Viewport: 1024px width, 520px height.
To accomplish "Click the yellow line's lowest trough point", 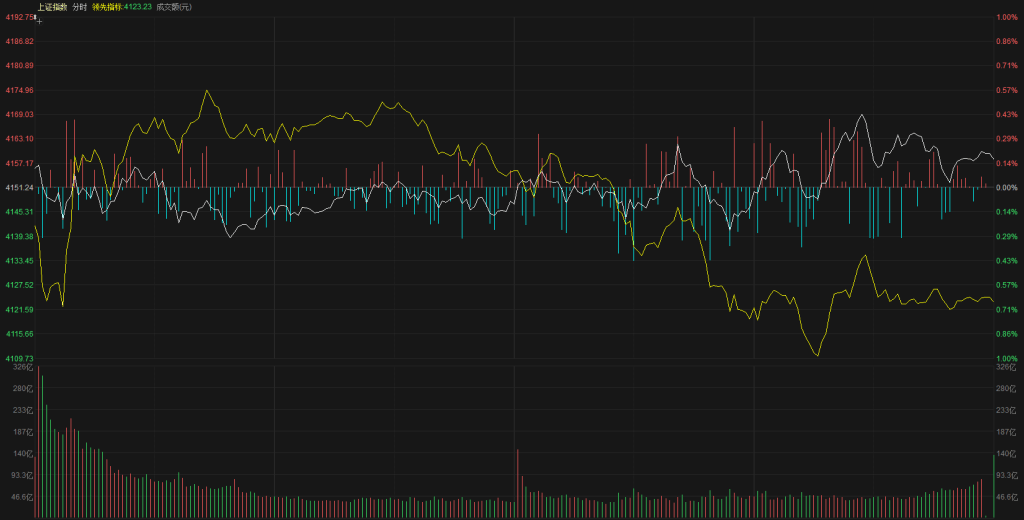I will 818,355.
